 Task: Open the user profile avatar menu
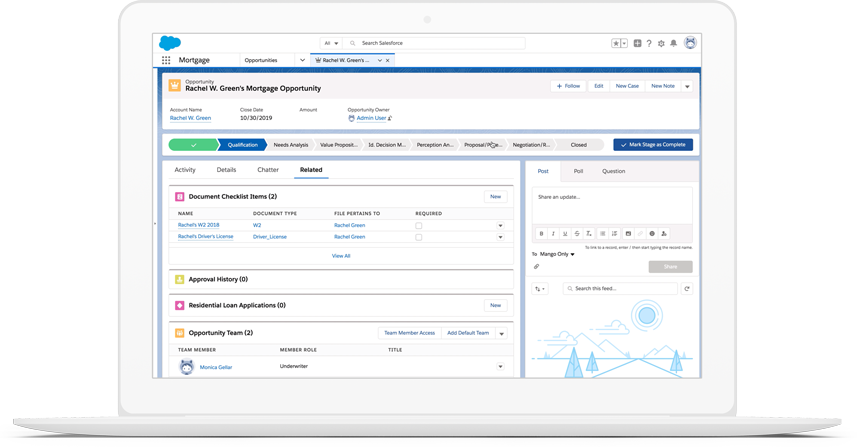point(690,43)
